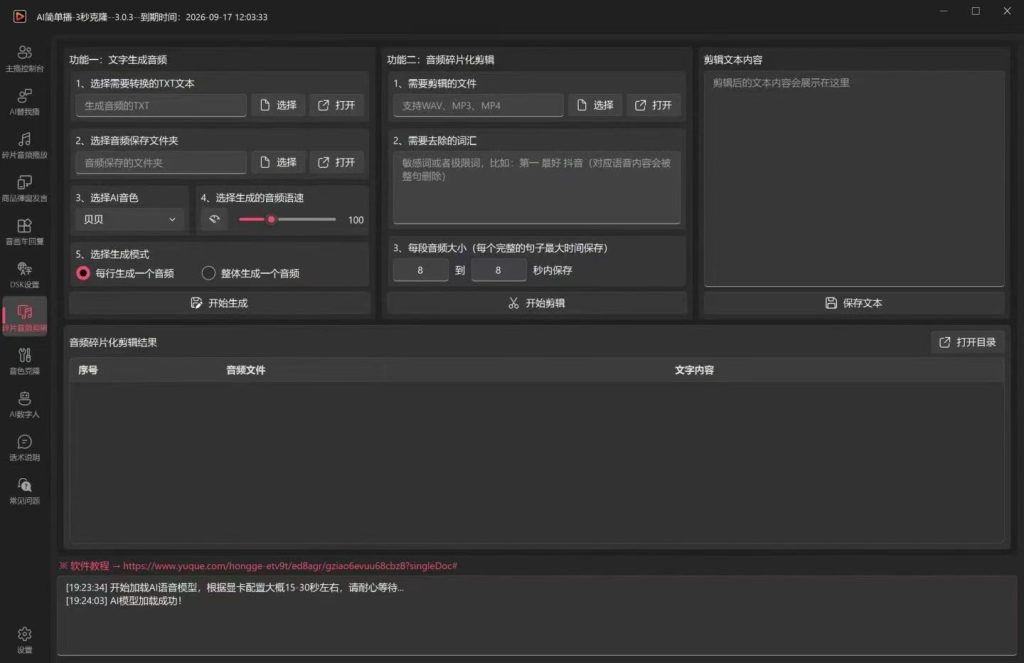Open DSK设置 in the sidebar
This screenshot has width=1024, height=663.
[24, 274]
